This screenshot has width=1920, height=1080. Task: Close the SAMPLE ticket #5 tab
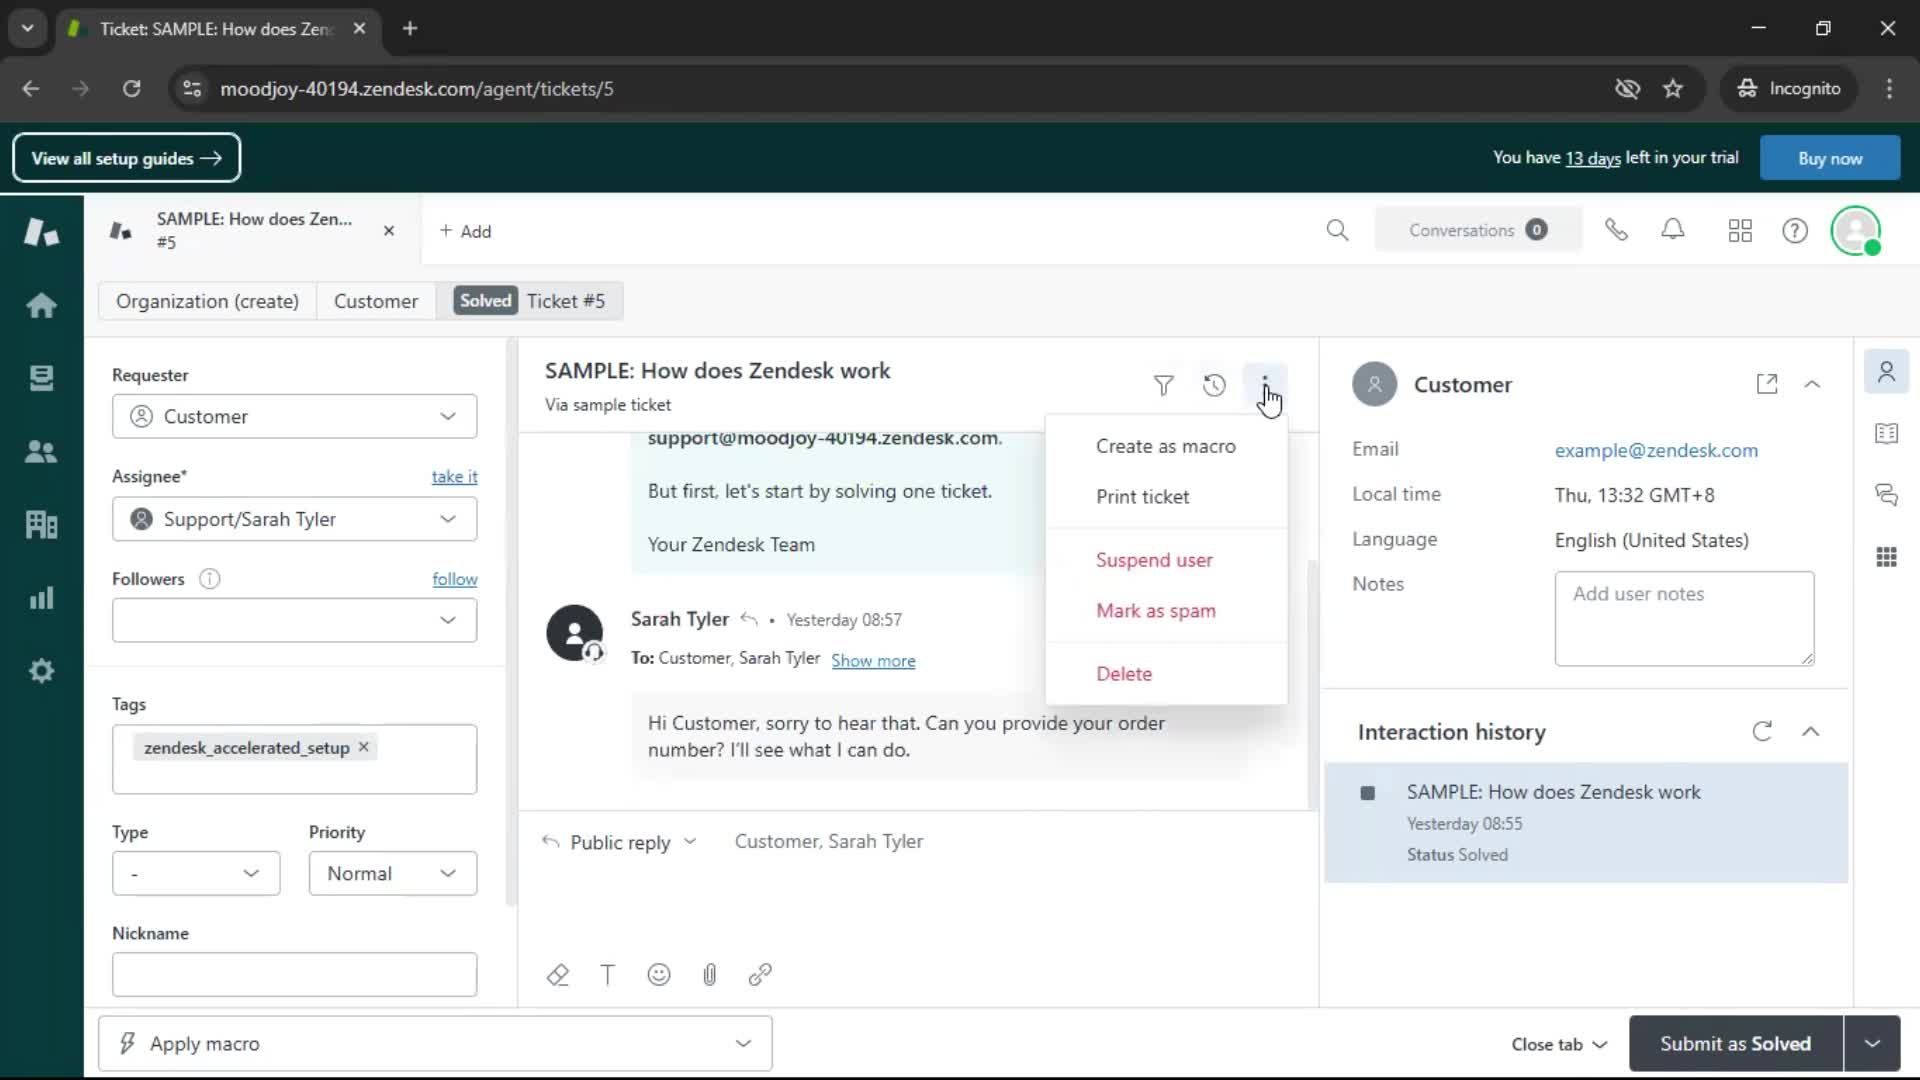click(389, 231)
